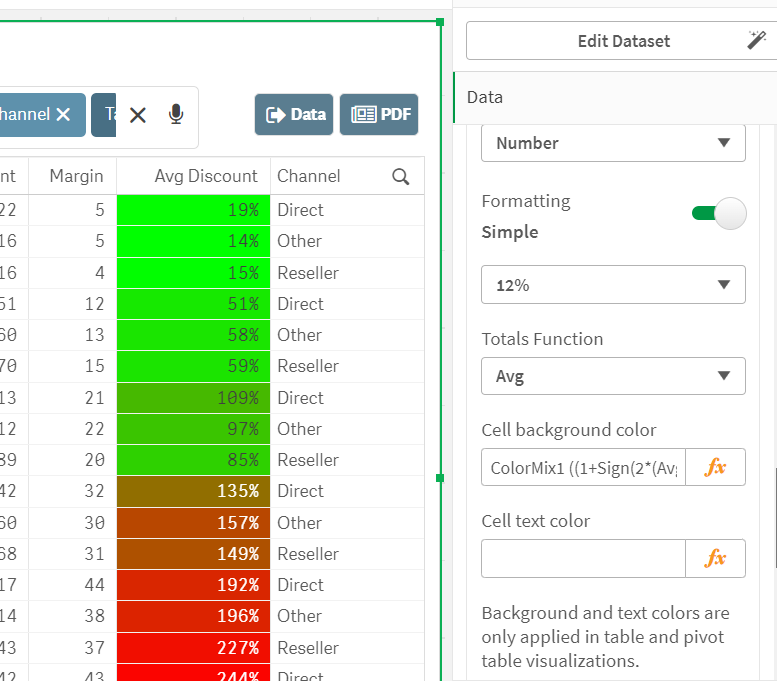Click the properties panel vertical scrollbar
The image size is (777, 681).
pos(775,518)
